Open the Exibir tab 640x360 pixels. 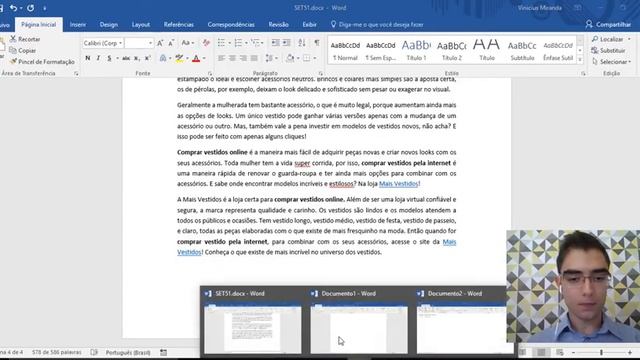(x=309, y=24)
